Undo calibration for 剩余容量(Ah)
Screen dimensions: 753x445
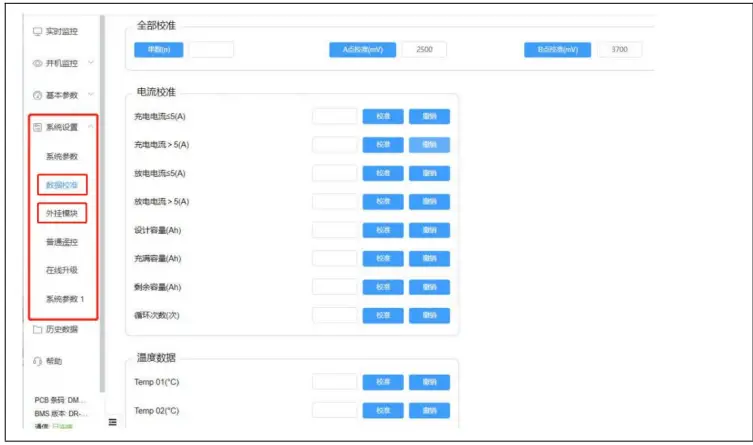[x=429, y=287]
